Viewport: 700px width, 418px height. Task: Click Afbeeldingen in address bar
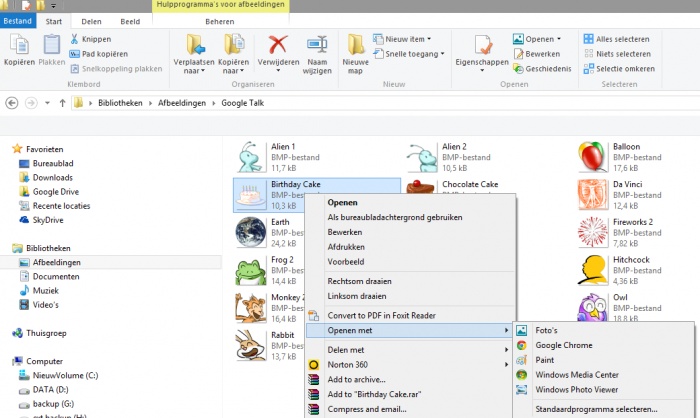(x=182, y=103)
